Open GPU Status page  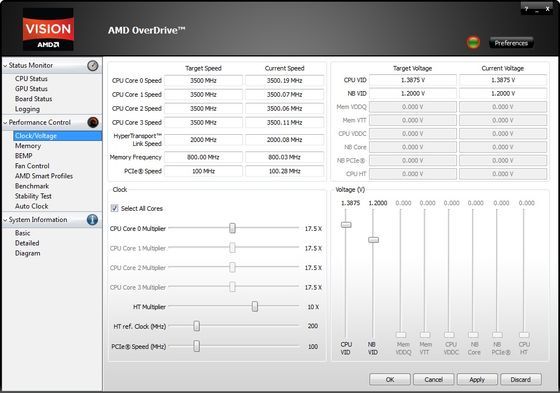pos(31,89)
